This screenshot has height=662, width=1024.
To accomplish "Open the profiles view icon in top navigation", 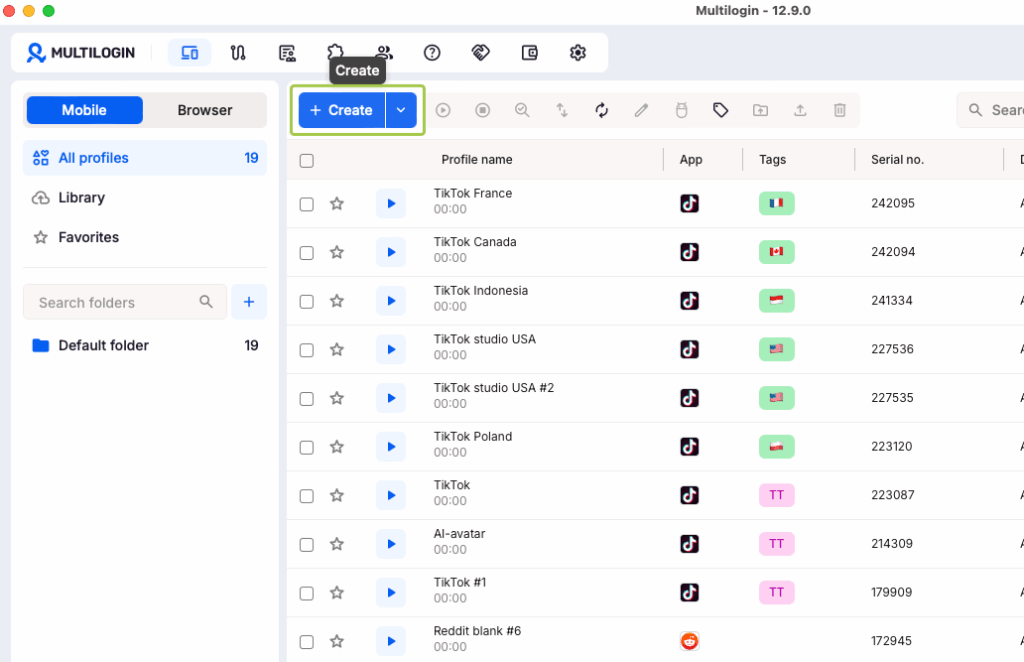I will tap(189, 53).
